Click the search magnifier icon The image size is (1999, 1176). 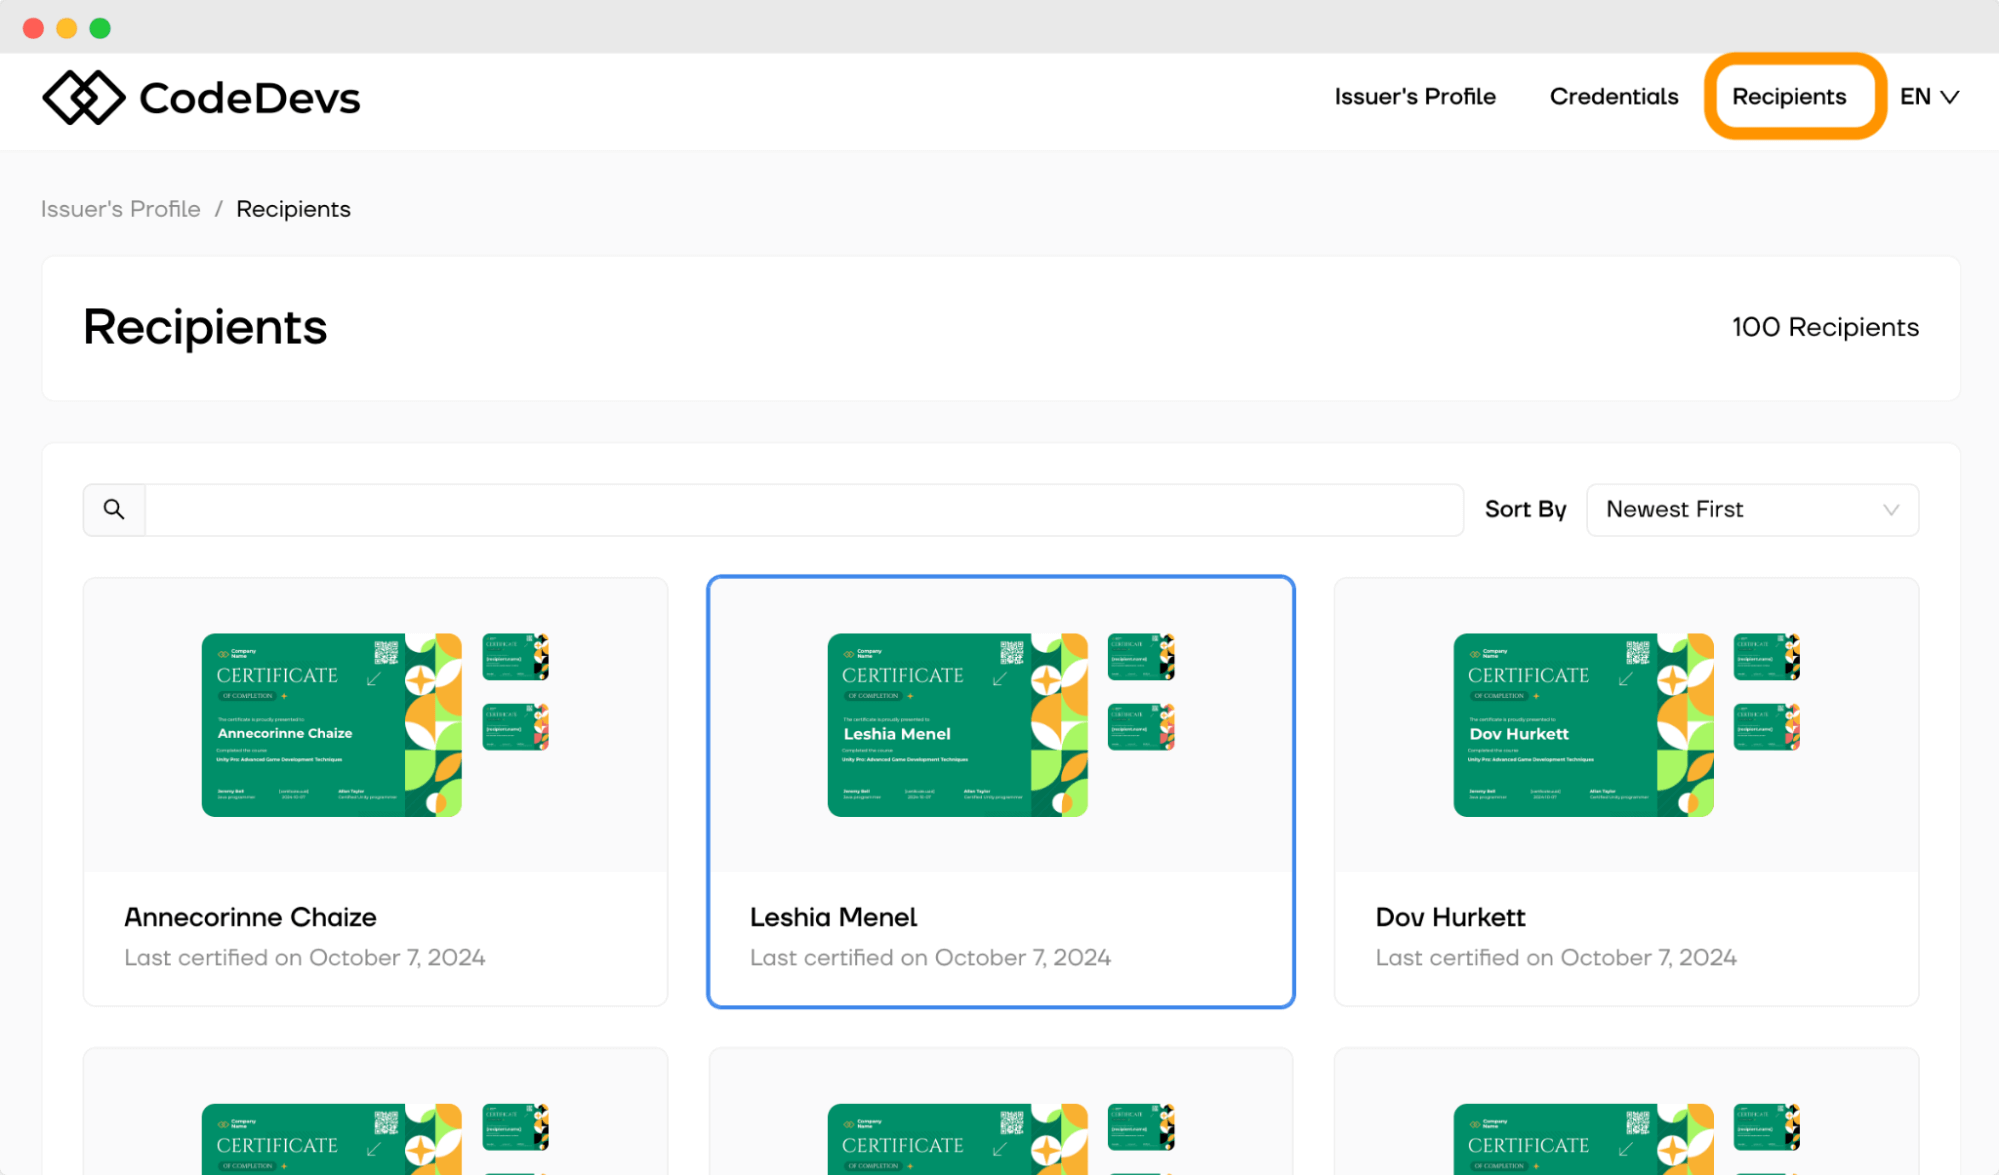[114, 510]
